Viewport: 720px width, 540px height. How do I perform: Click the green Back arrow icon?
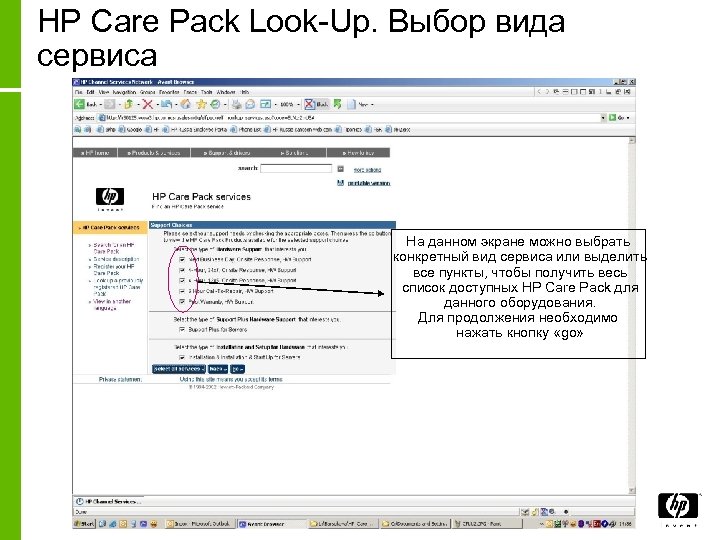point(79,105)
